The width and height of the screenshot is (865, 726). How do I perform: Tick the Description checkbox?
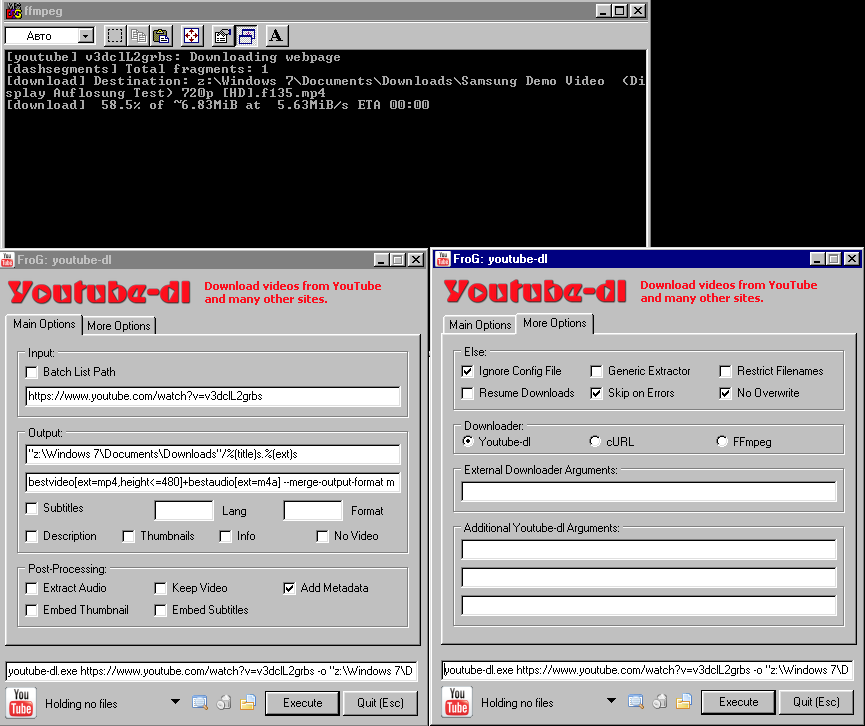click(32, 536)
